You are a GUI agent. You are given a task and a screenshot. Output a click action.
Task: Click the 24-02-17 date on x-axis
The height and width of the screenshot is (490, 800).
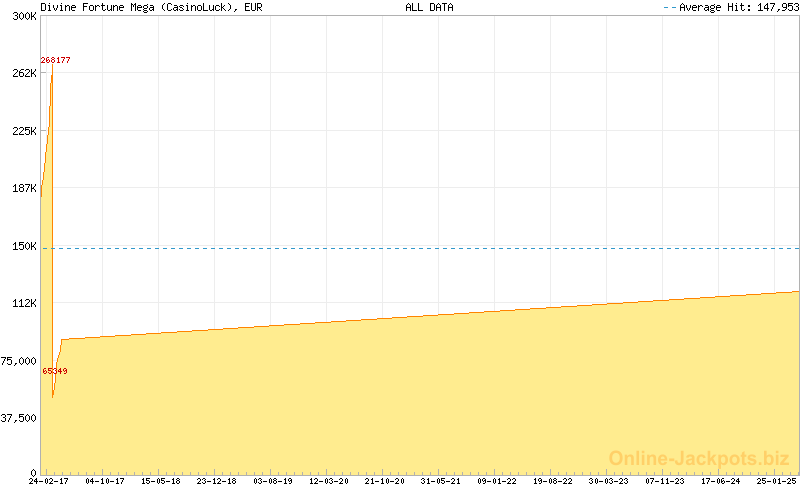(x=48, y=481)
